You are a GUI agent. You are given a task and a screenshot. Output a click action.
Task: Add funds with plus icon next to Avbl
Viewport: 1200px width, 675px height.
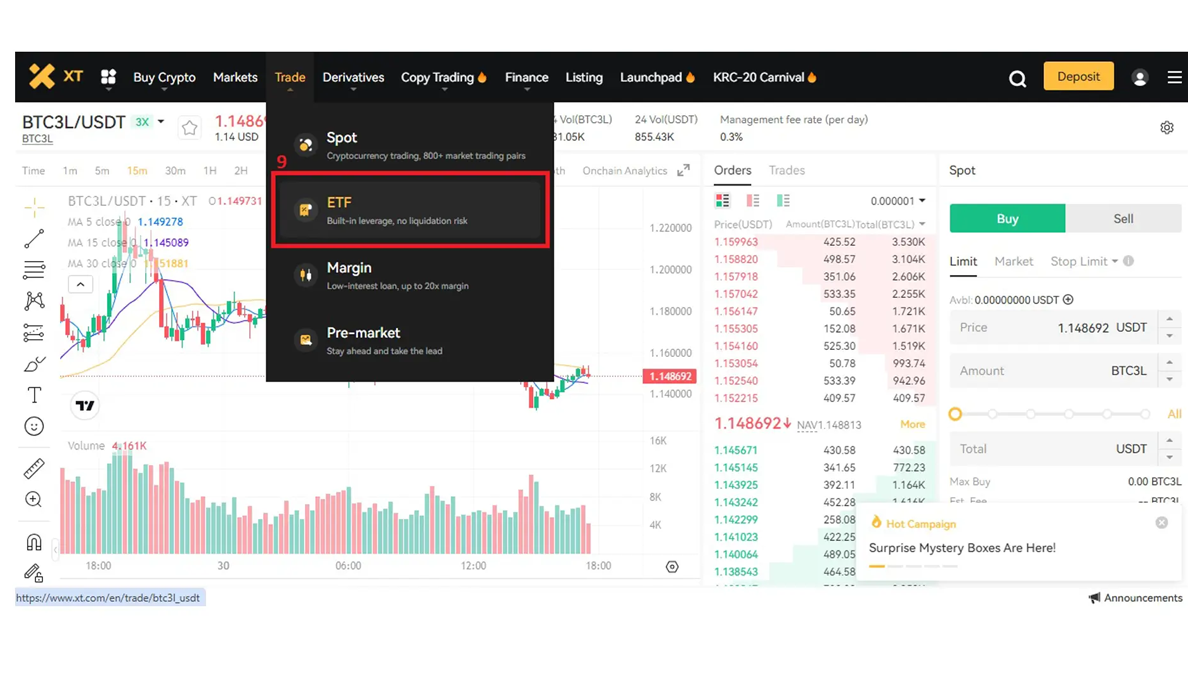(x=1068, y=300)
